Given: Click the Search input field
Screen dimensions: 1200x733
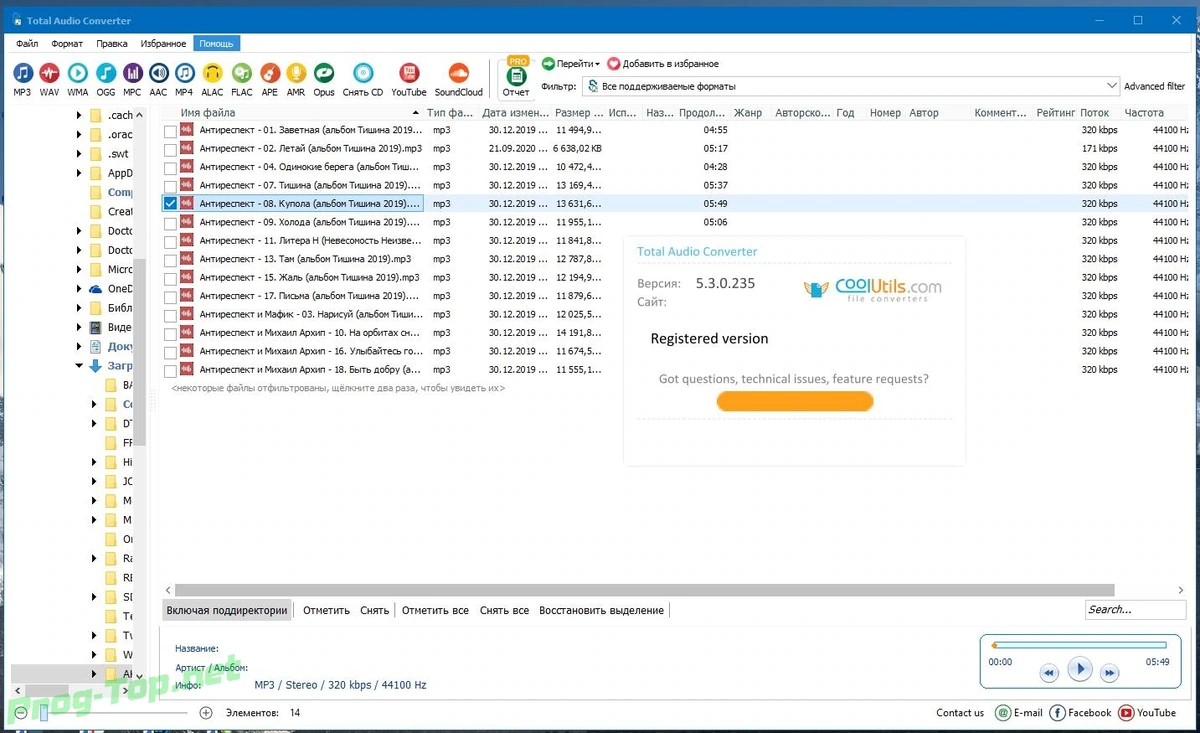Looking at the screenshot, I should tap(1135, 610).
